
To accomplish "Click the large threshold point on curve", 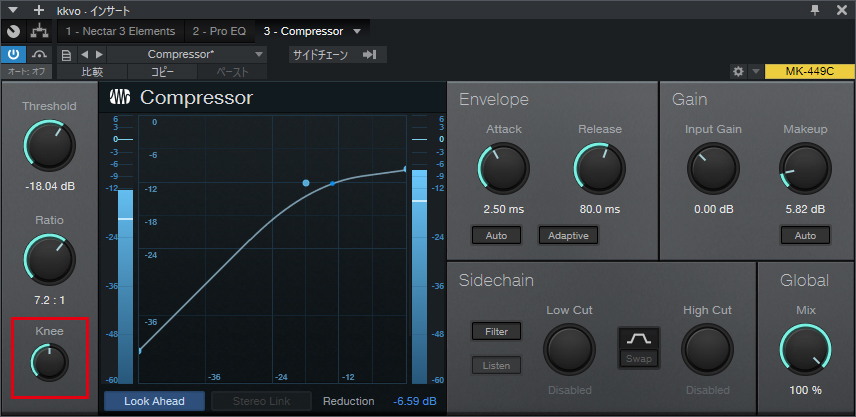I will click(306, 183).
